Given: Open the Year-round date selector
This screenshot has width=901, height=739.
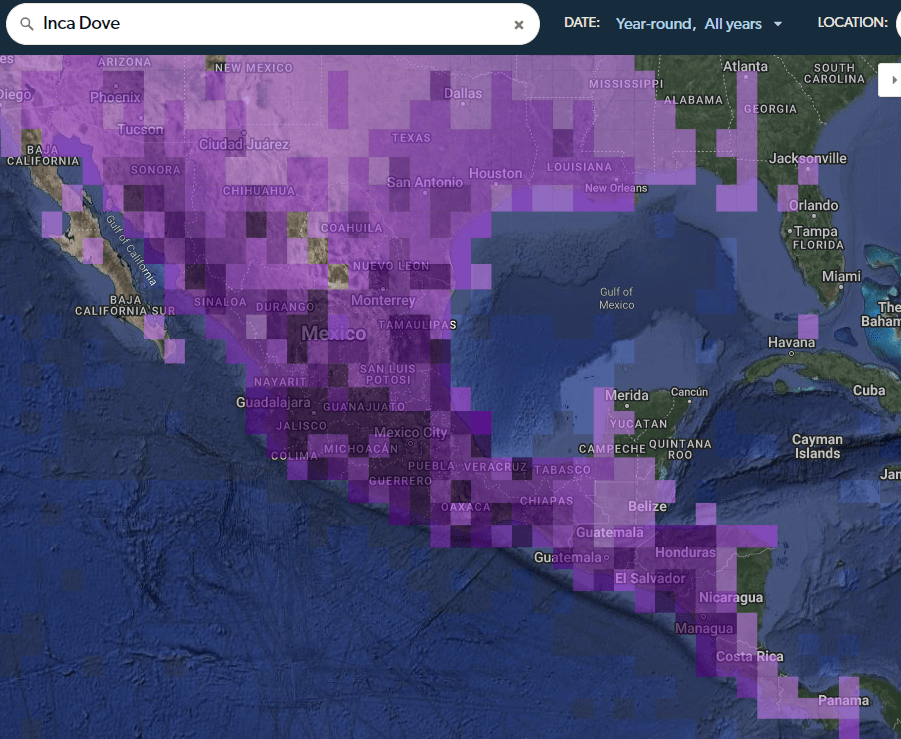Looking at the screenshot, I should point(654,24).
